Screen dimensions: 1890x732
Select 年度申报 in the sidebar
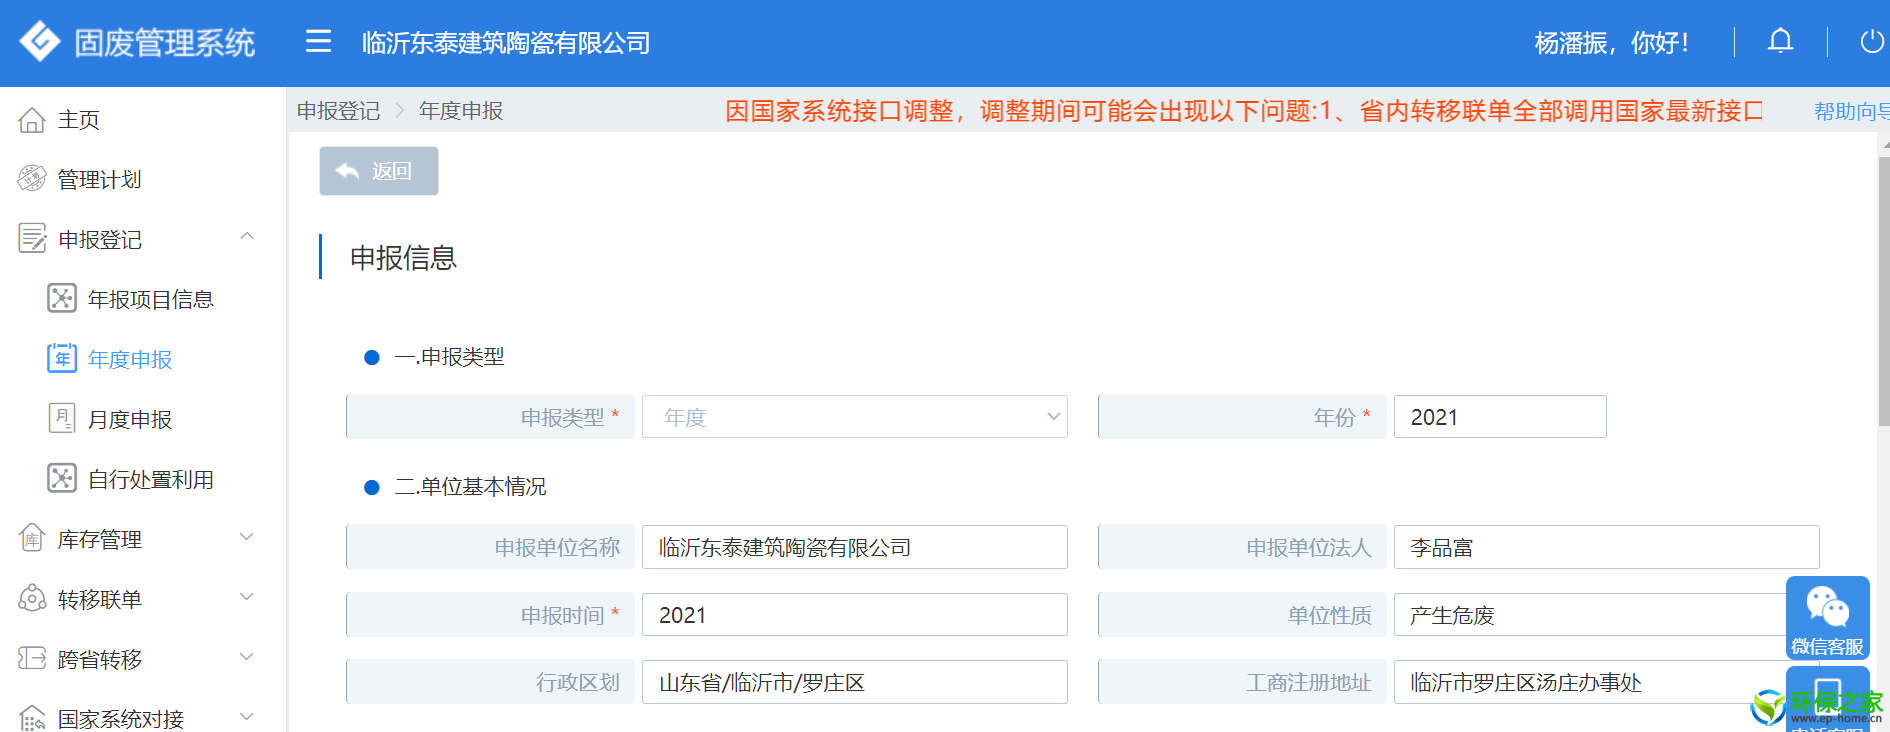click(x=130, y=359)
